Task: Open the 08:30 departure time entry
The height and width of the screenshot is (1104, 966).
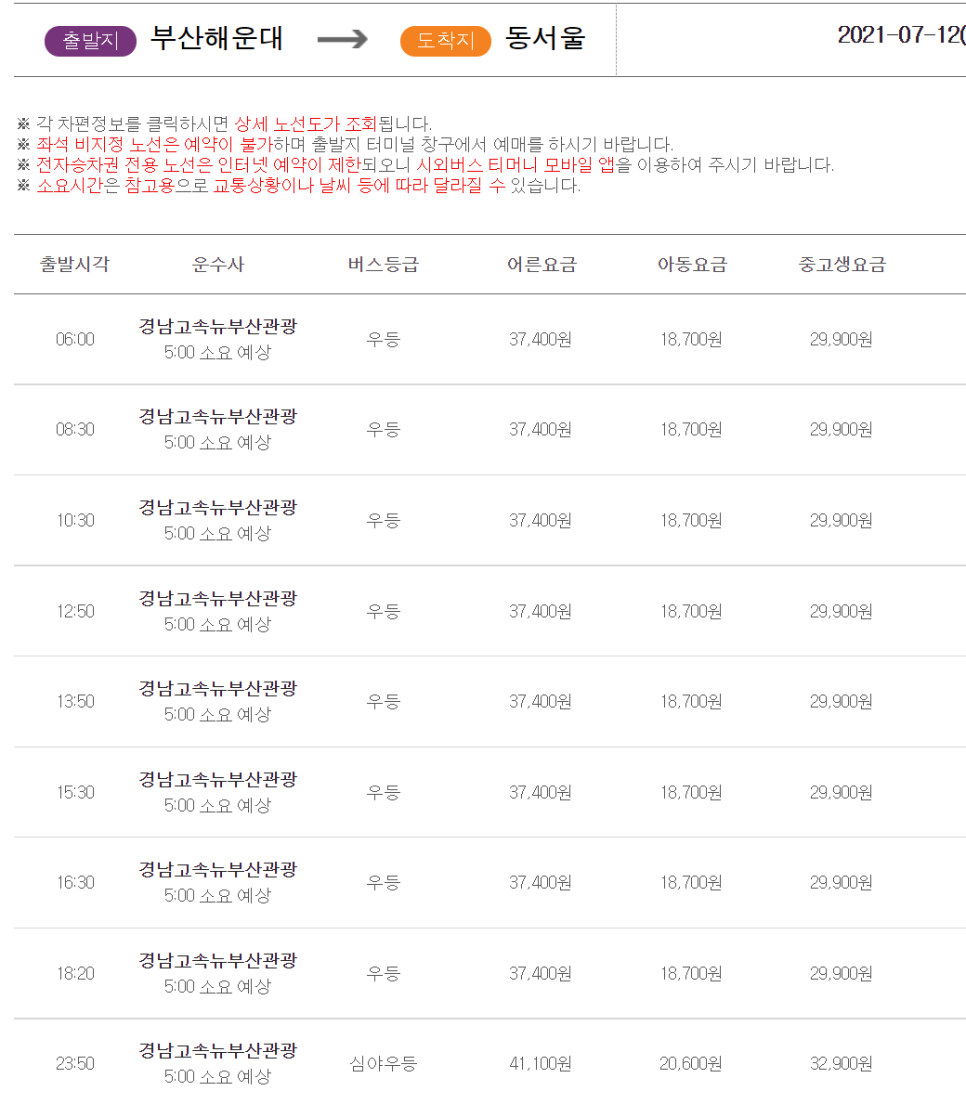Action: pyautogui.click(x=75, y=430)
